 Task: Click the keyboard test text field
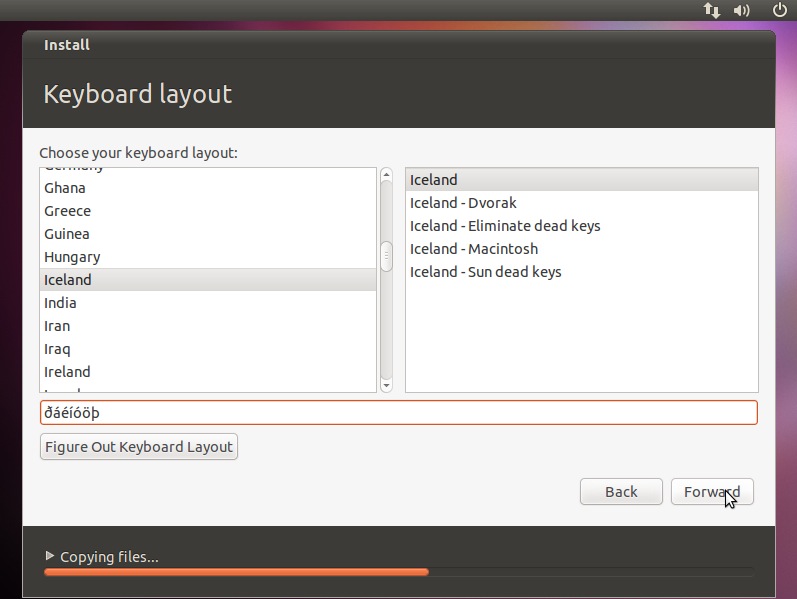coord(398,412)
